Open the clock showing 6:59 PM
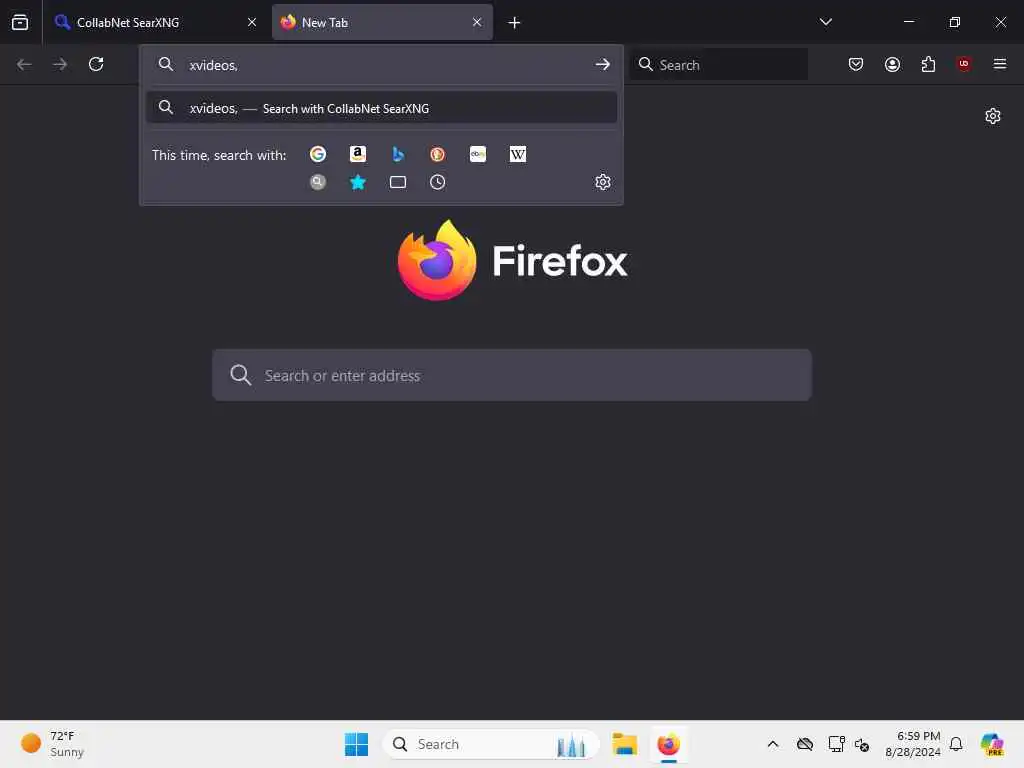 [x=912, y=744]
